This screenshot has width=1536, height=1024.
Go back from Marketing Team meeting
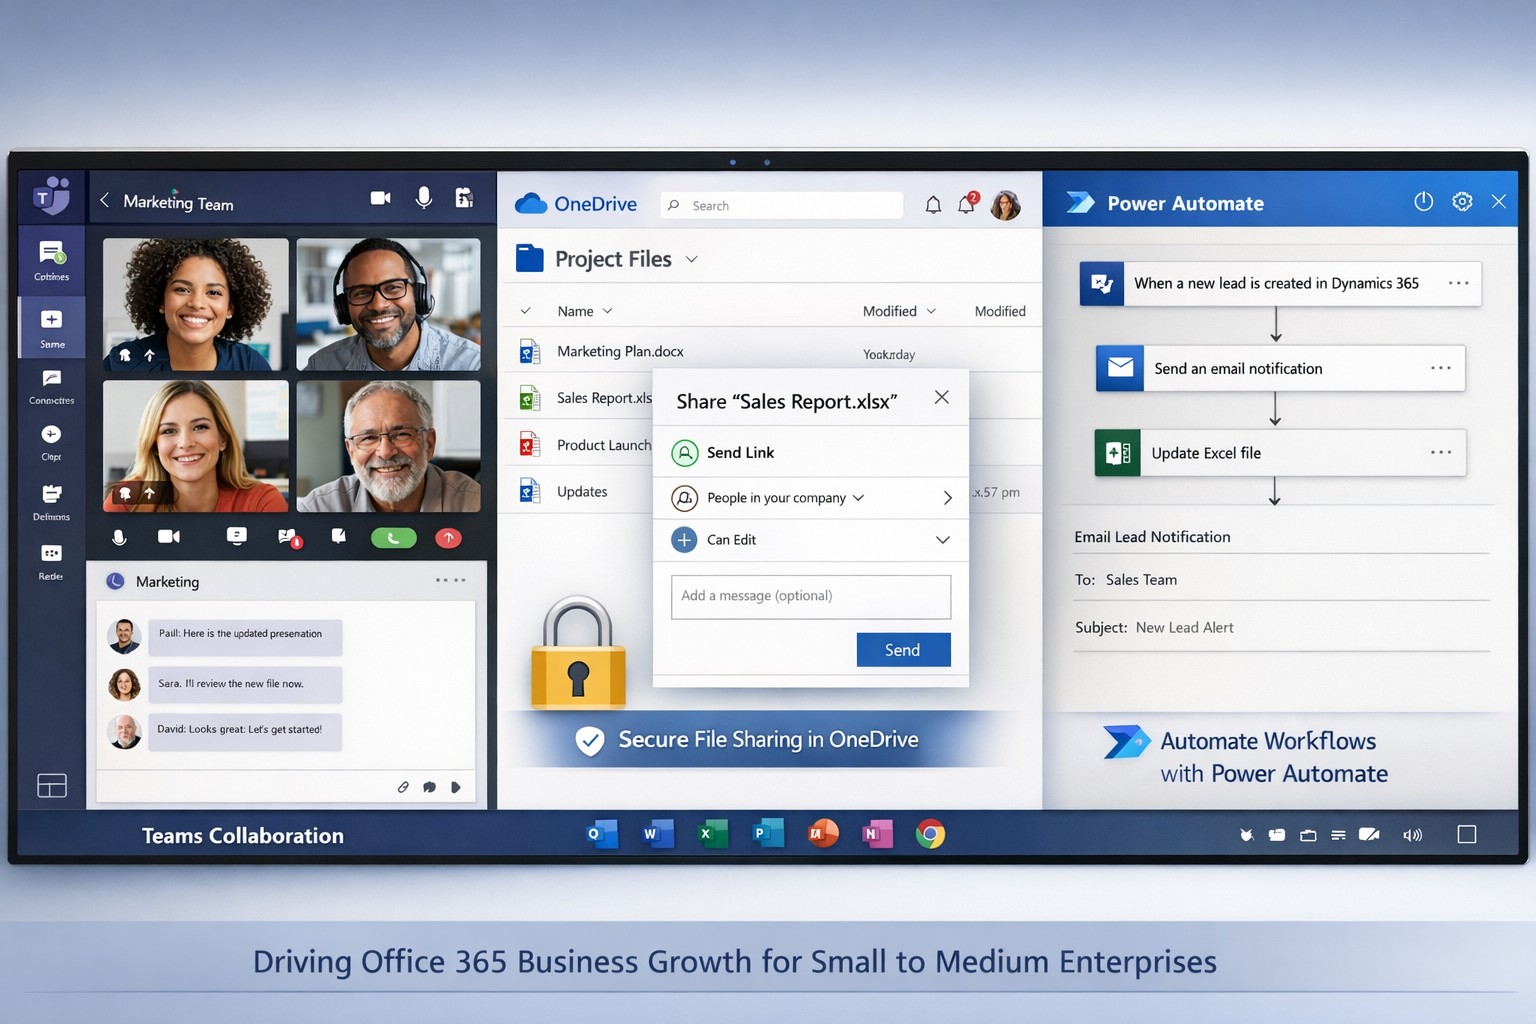[105, 201]
